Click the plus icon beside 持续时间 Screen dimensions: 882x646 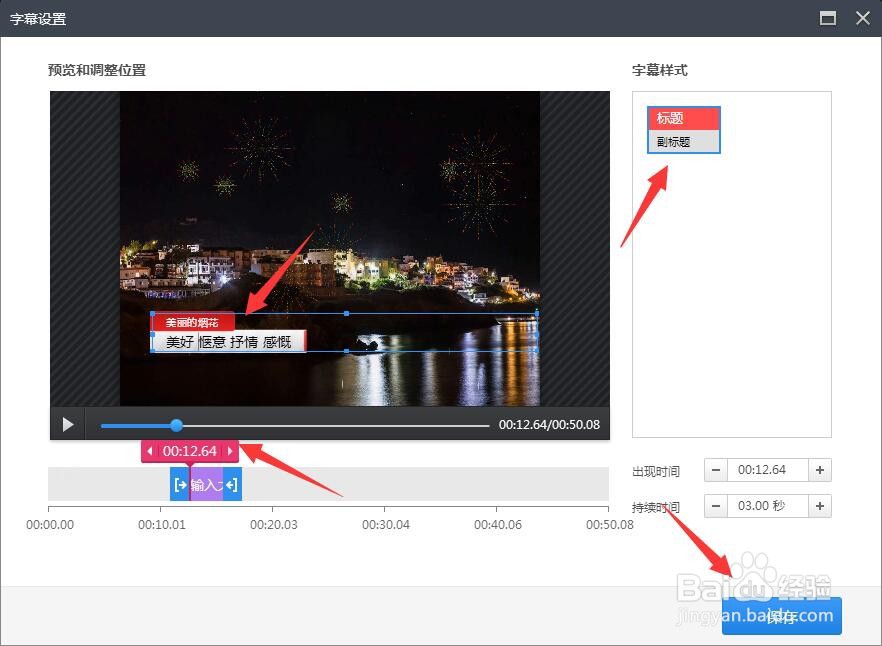pyautogui.click(x=819, y=505)
